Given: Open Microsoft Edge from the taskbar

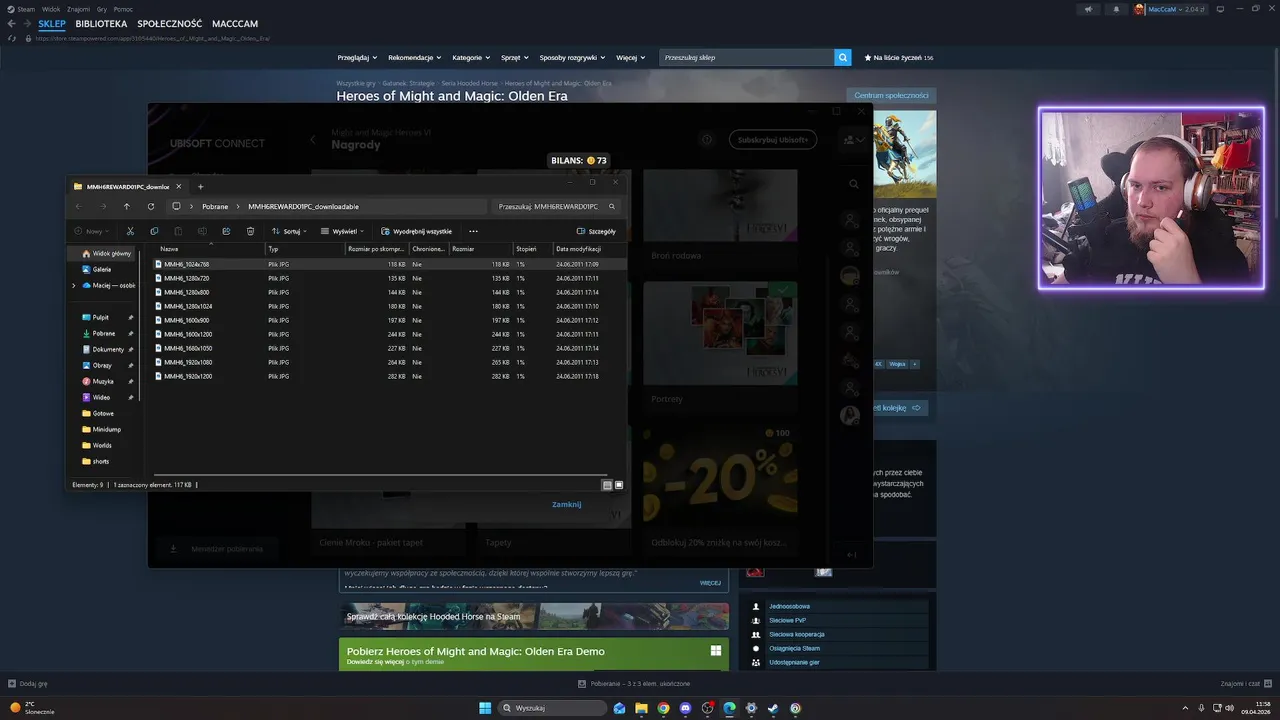Looking at the screenshot, I should point(729,708).
